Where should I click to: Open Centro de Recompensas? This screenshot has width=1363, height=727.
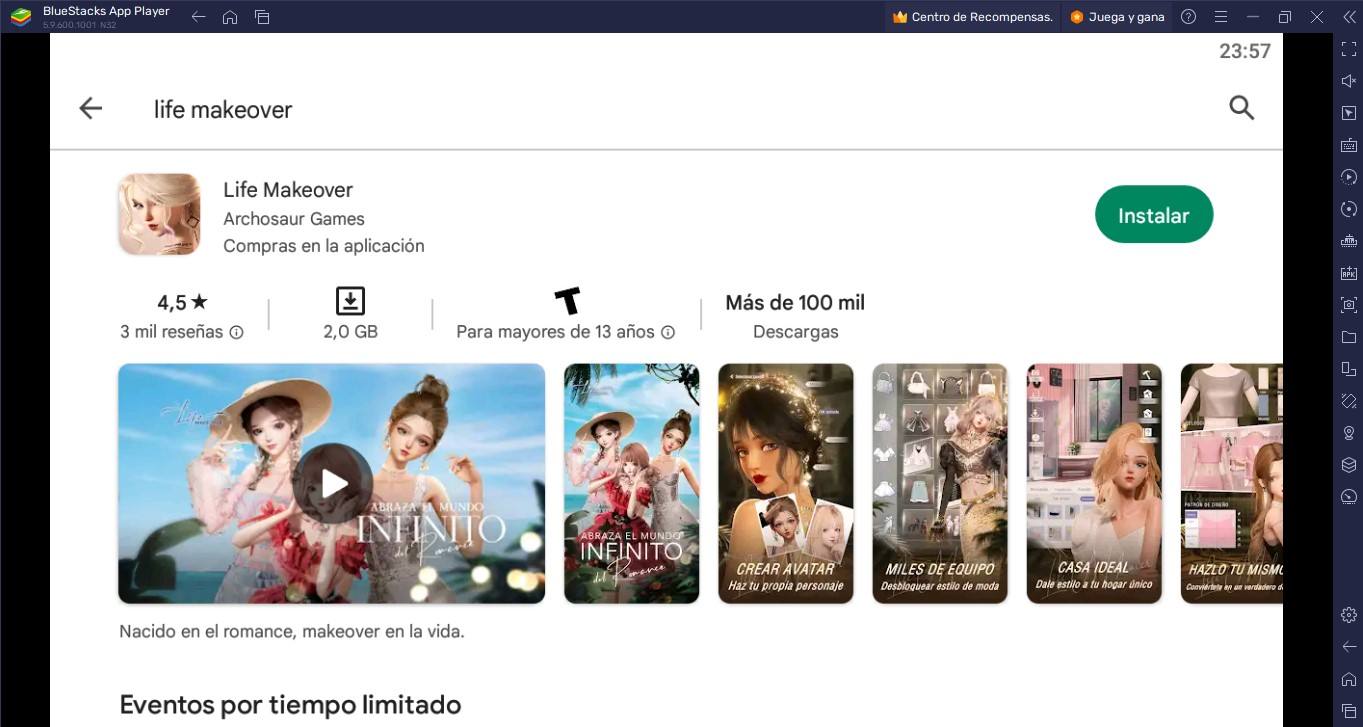click(972, 16)
